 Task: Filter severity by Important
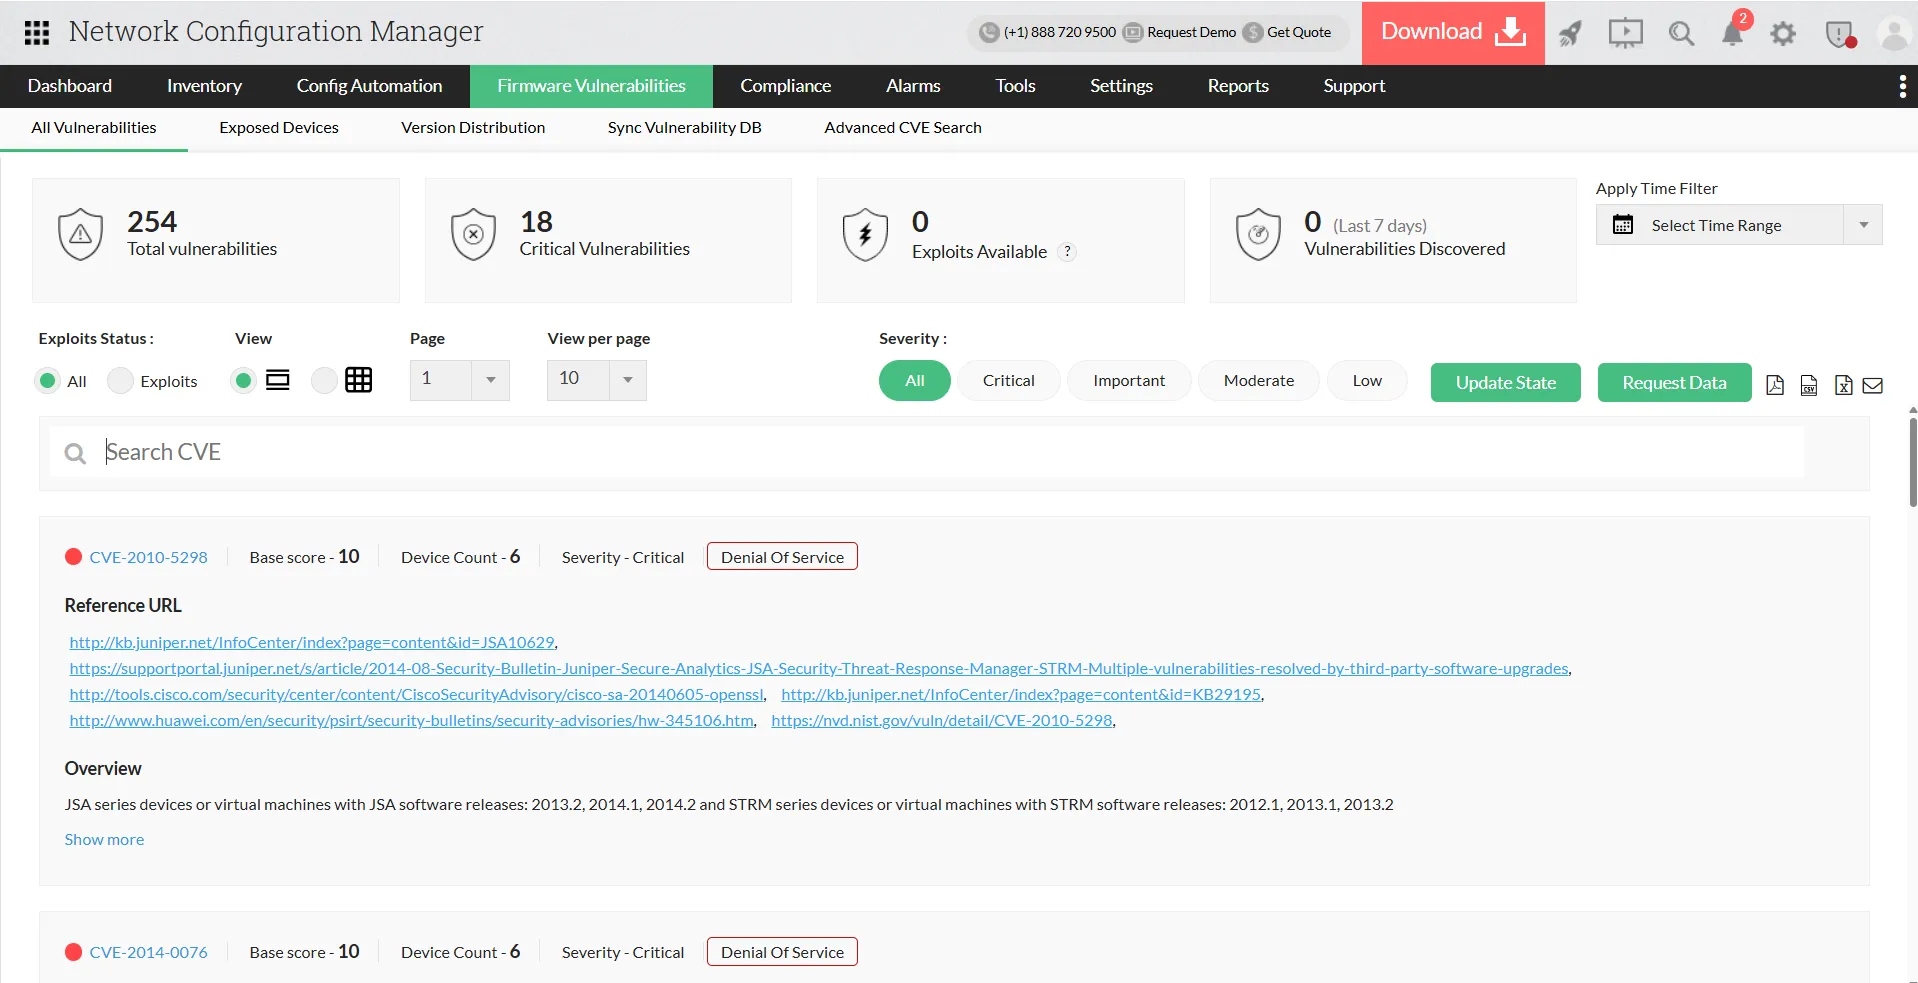pyautogui.click(x=1129, y=381)
